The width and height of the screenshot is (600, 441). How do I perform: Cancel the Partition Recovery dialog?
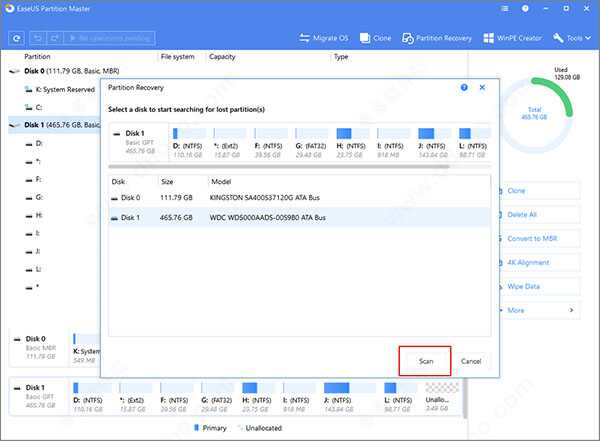tap(471, 361)
